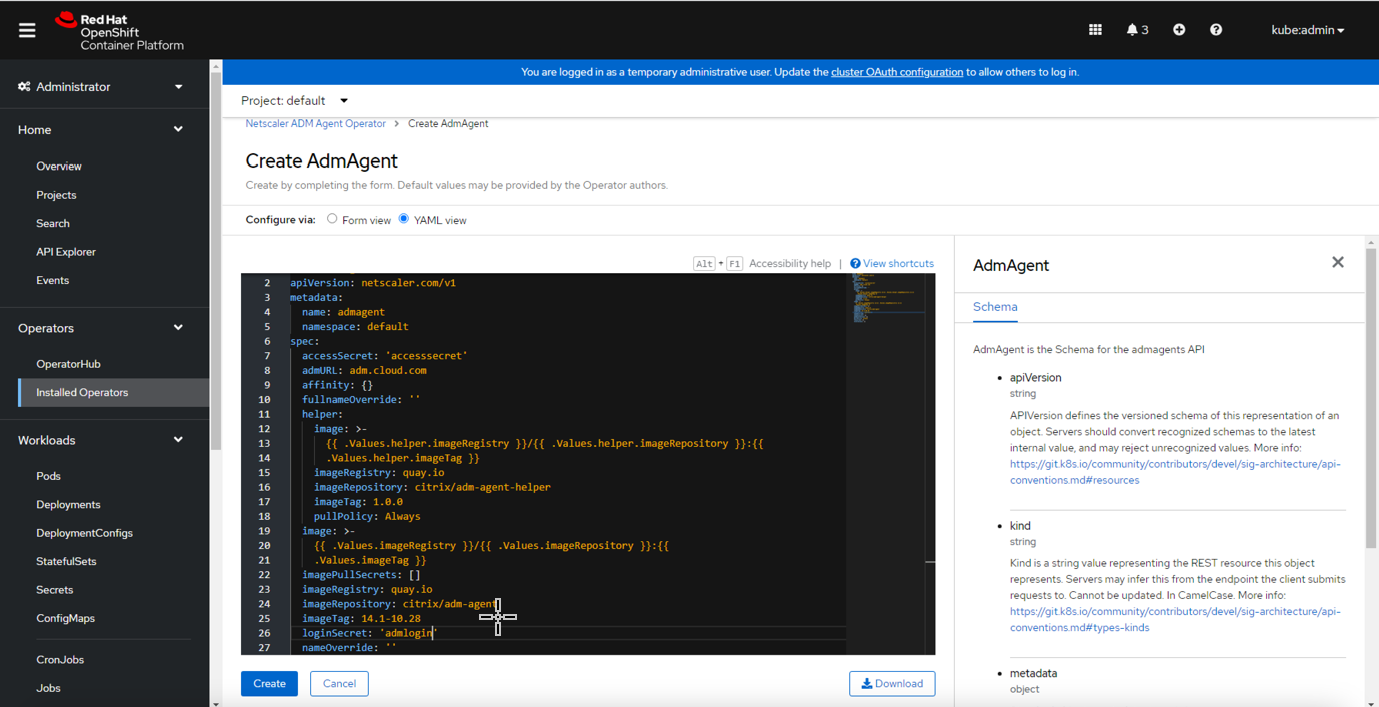1379x707 pixels.
Task: Click the schema panel vertical scrollbar
Action: pyautogui.click(x=1372, y=397)
